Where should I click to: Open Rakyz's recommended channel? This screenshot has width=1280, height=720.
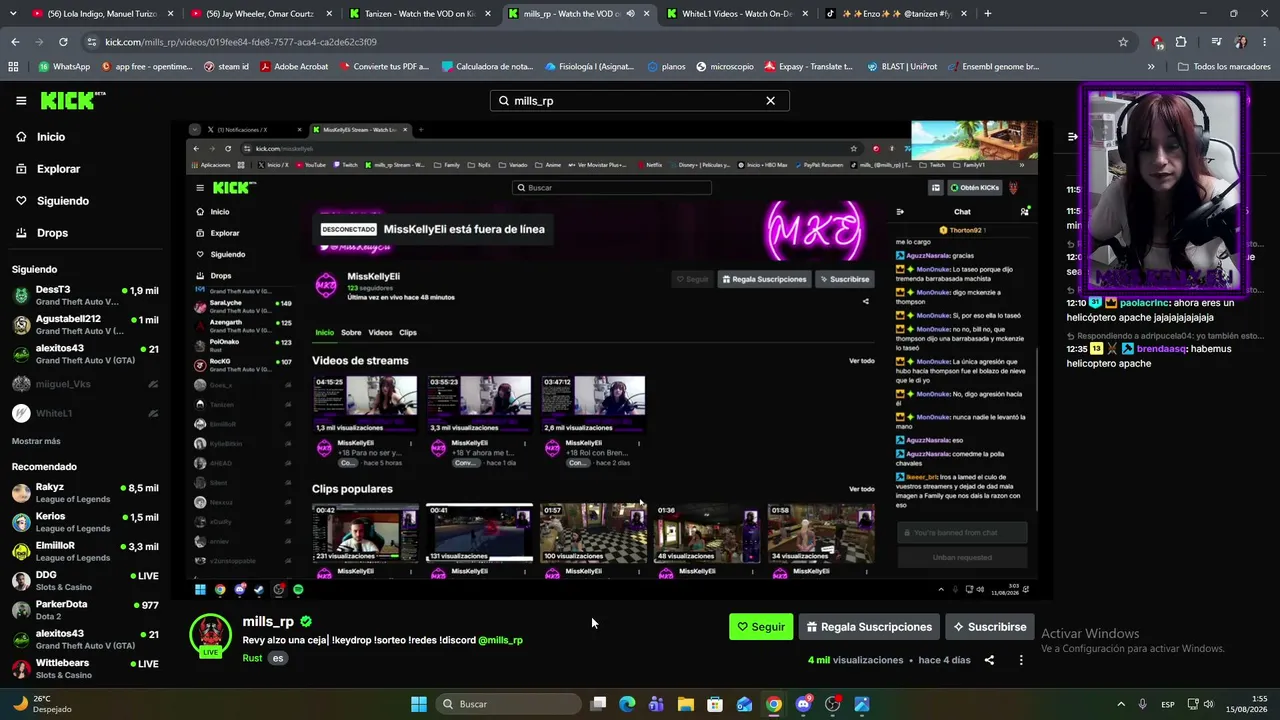click(85, 493)
